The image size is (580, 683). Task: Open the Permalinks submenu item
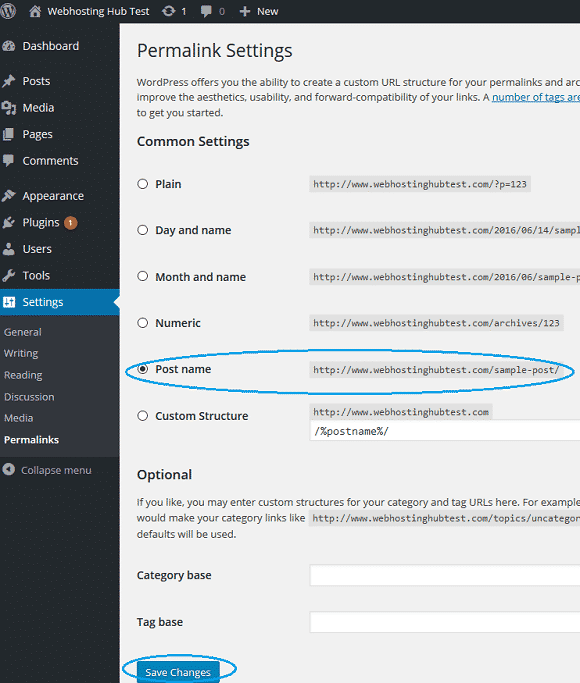click(31, 440)
